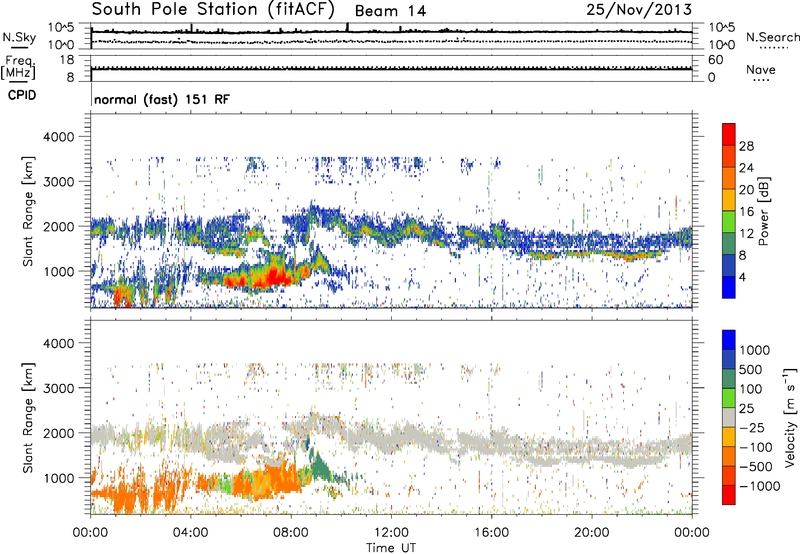Viewport: 800px width, 554px height.
Task: Click the gray band of the Velocity color bar
Action: click(729, 417)
